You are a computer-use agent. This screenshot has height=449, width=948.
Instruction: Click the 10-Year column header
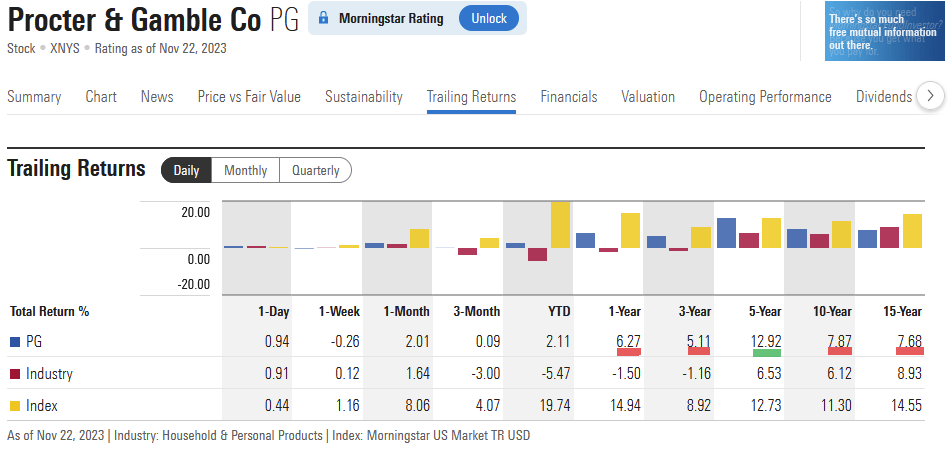(831, 312)
